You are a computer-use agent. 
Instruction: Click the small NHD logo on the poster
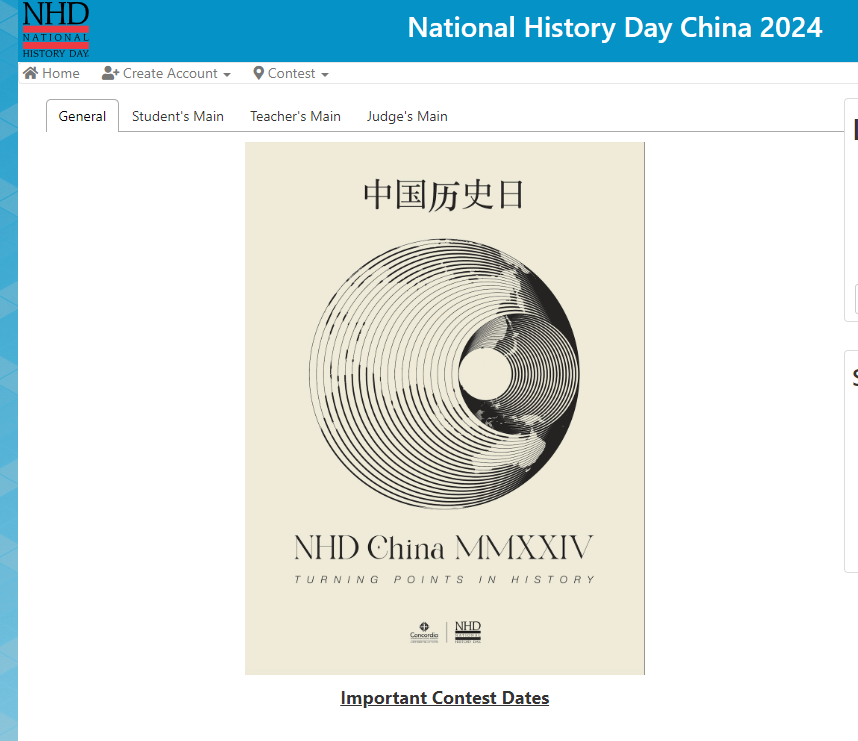(x=468, y=632)
